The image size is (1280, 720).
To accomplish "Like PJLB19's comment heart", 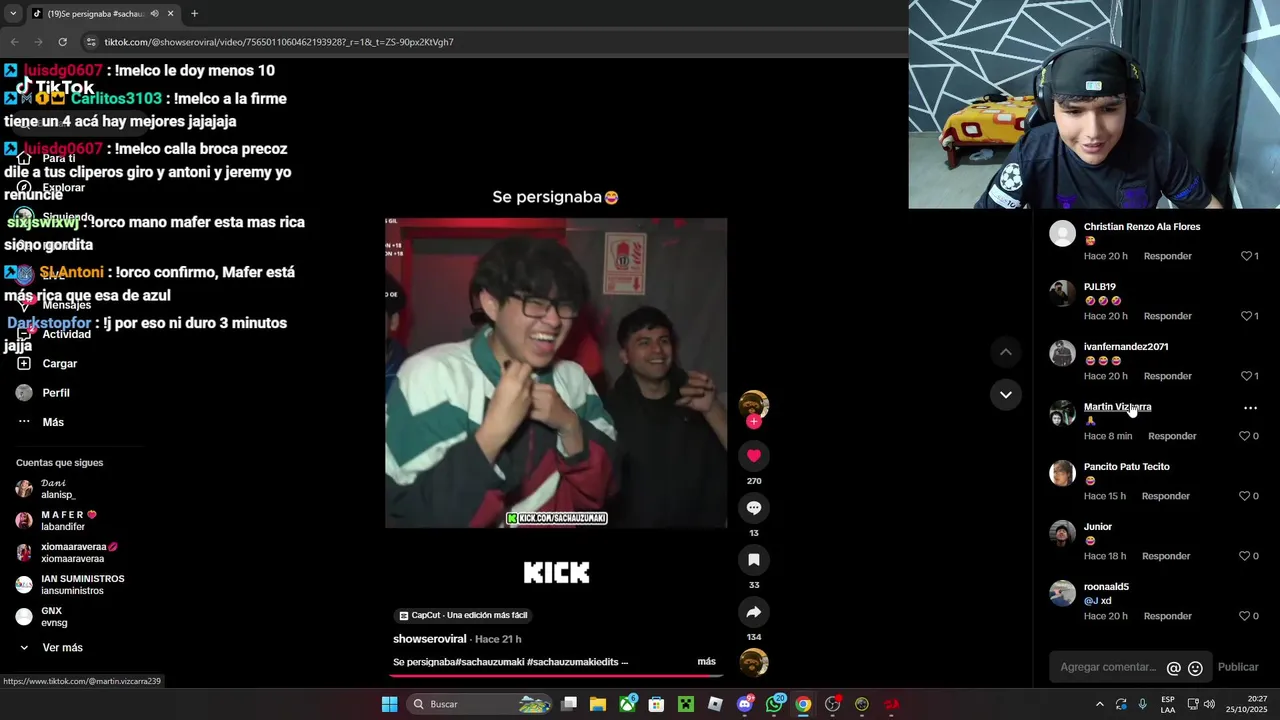I will [x=1246, y=316].
